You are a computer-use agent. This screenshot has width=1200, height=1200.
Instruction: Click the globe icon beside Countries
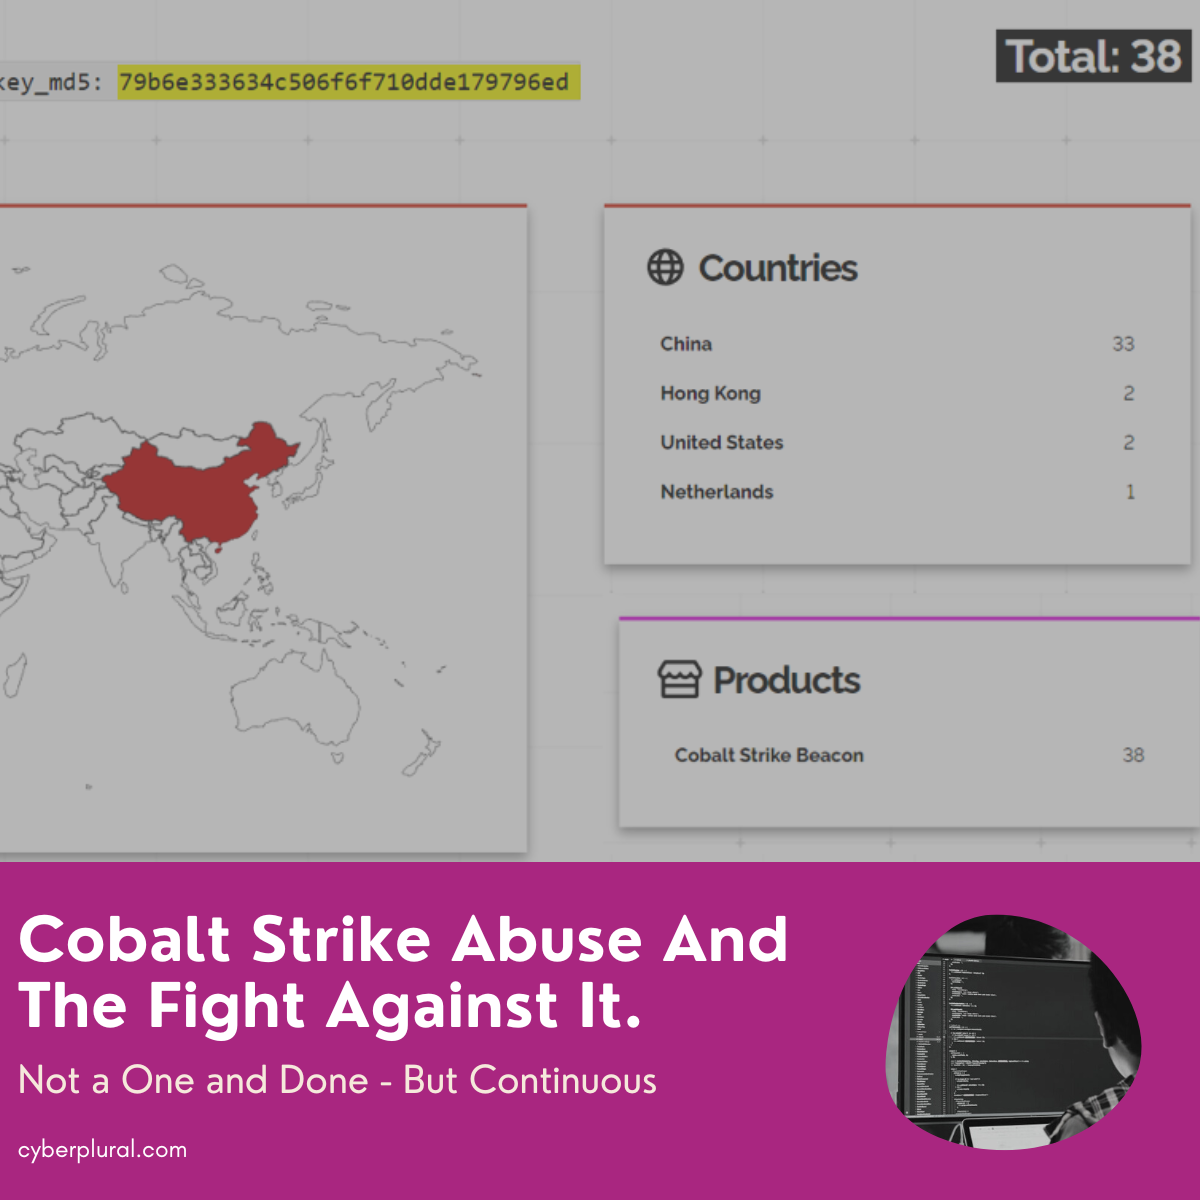(665, 267)
